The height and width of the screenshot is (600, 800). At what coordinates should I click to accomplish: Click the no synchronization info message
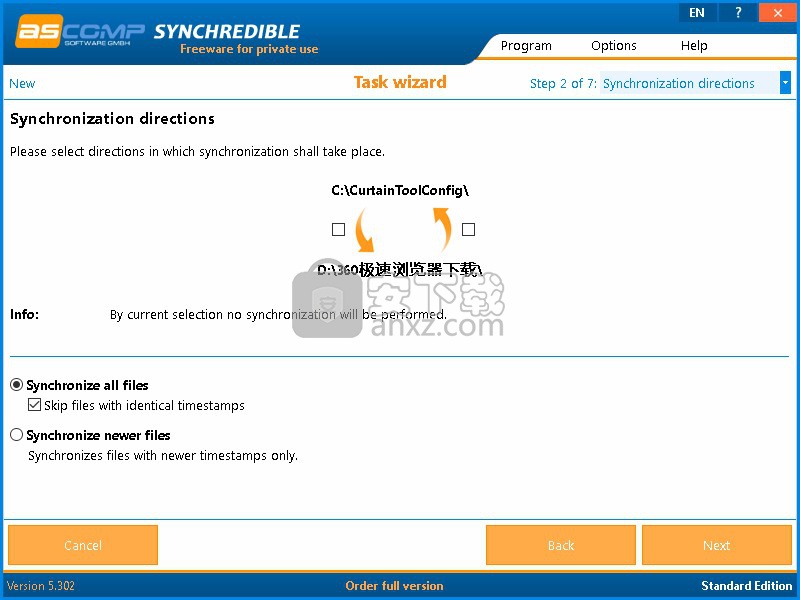point(278,314)
